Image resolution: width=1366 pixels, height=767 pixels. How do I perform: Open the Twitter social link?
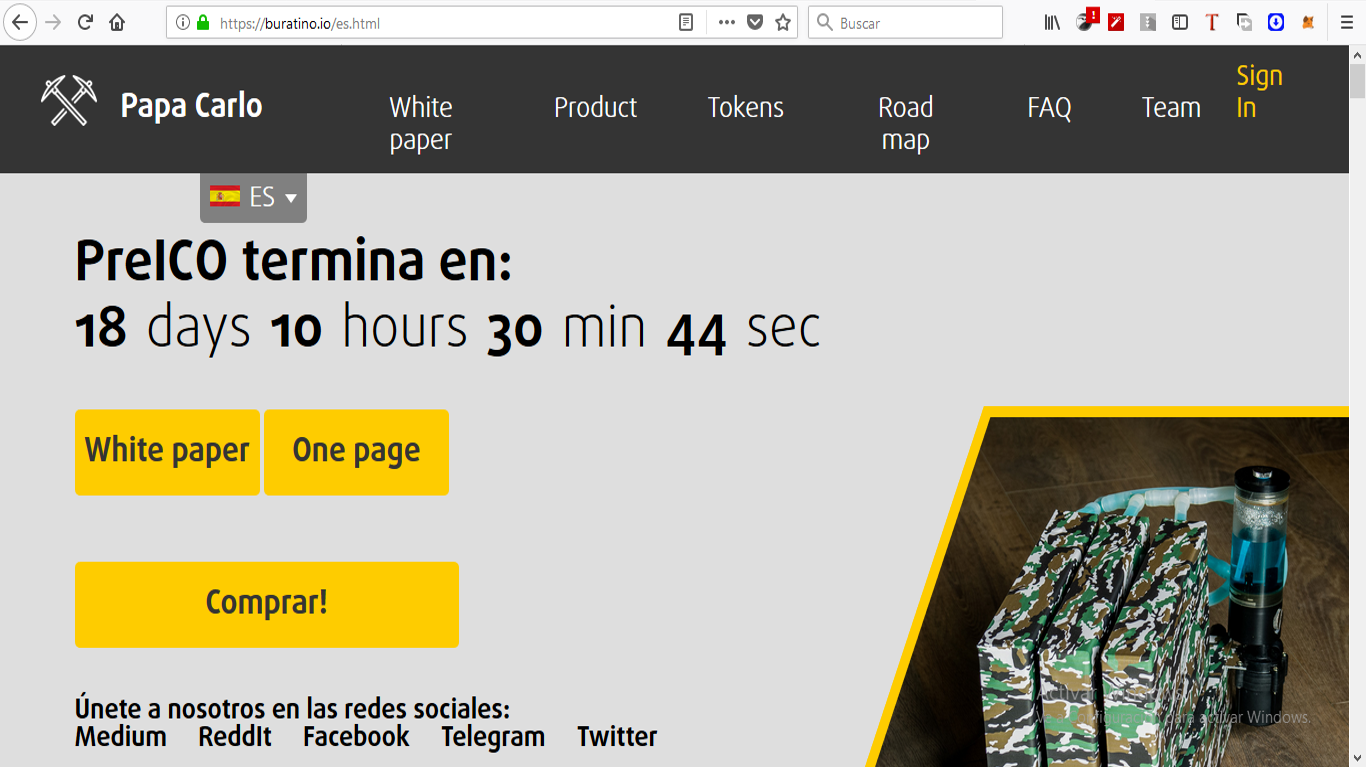(617, 737)
